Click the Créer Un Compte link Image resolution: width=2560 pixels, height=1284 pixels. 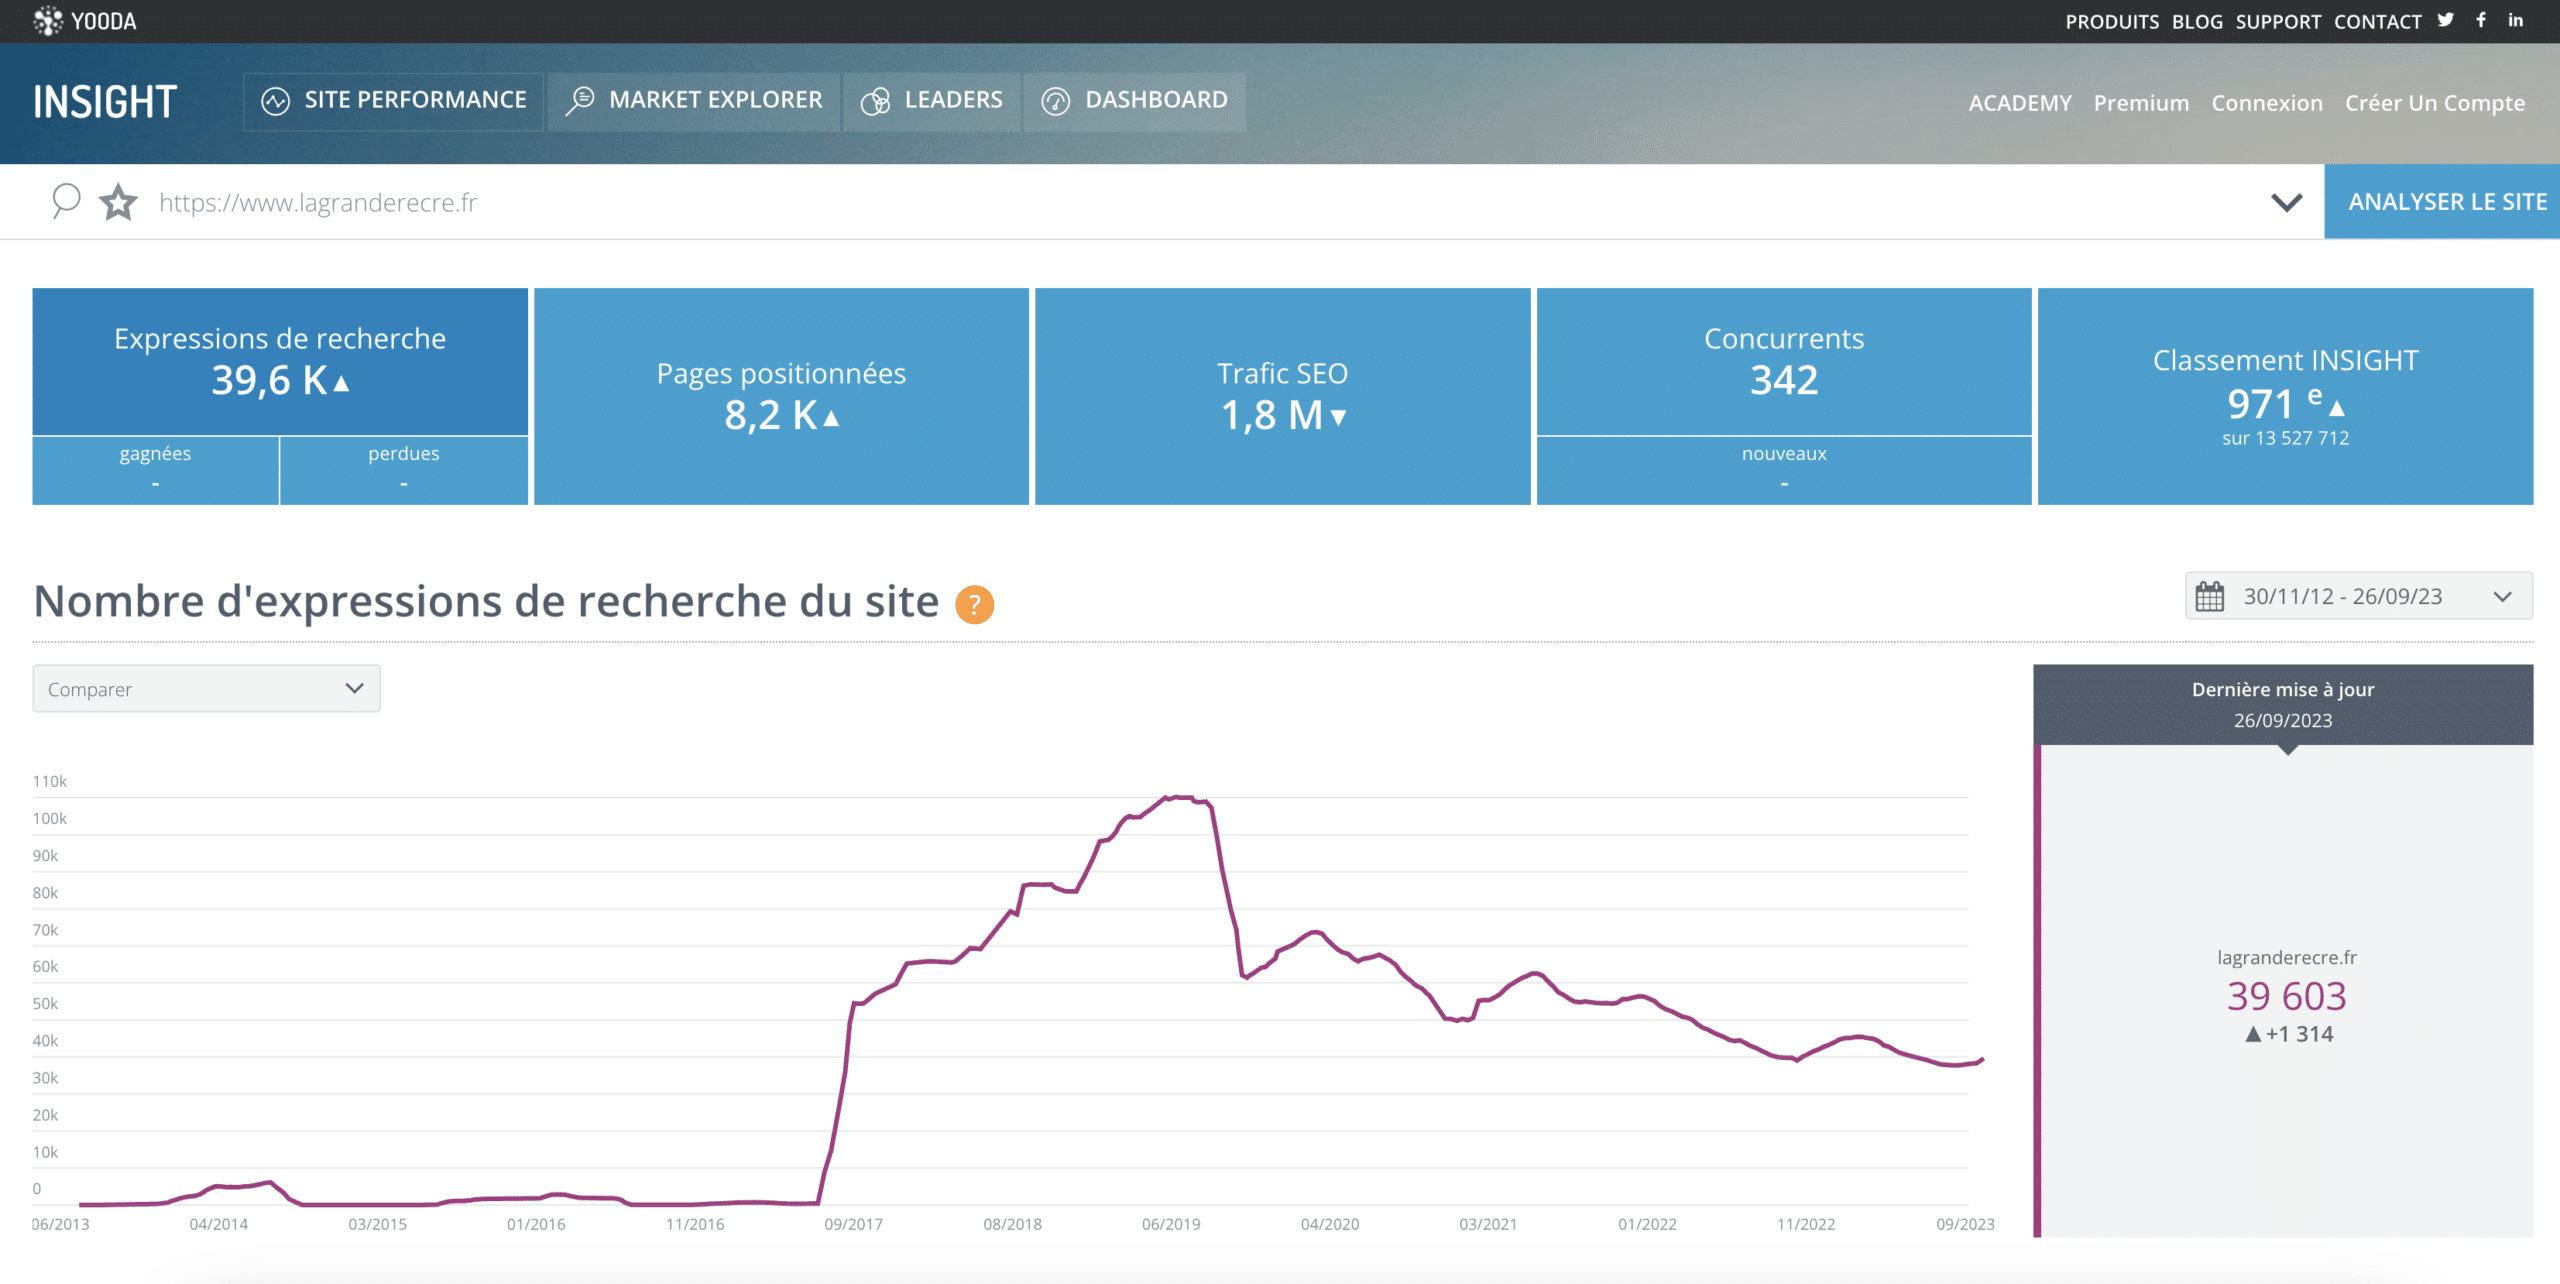coord(2434,103)
